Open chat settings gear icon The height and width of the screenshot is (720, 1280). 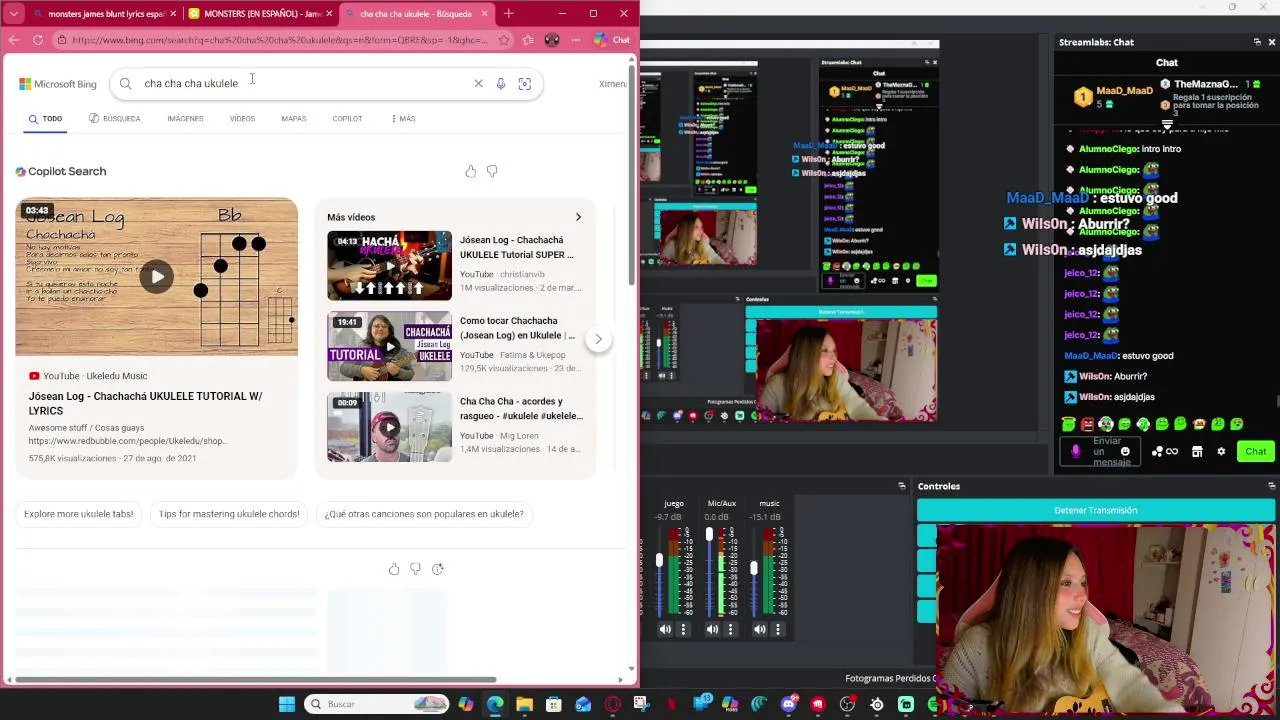[x=1221, y=452]
